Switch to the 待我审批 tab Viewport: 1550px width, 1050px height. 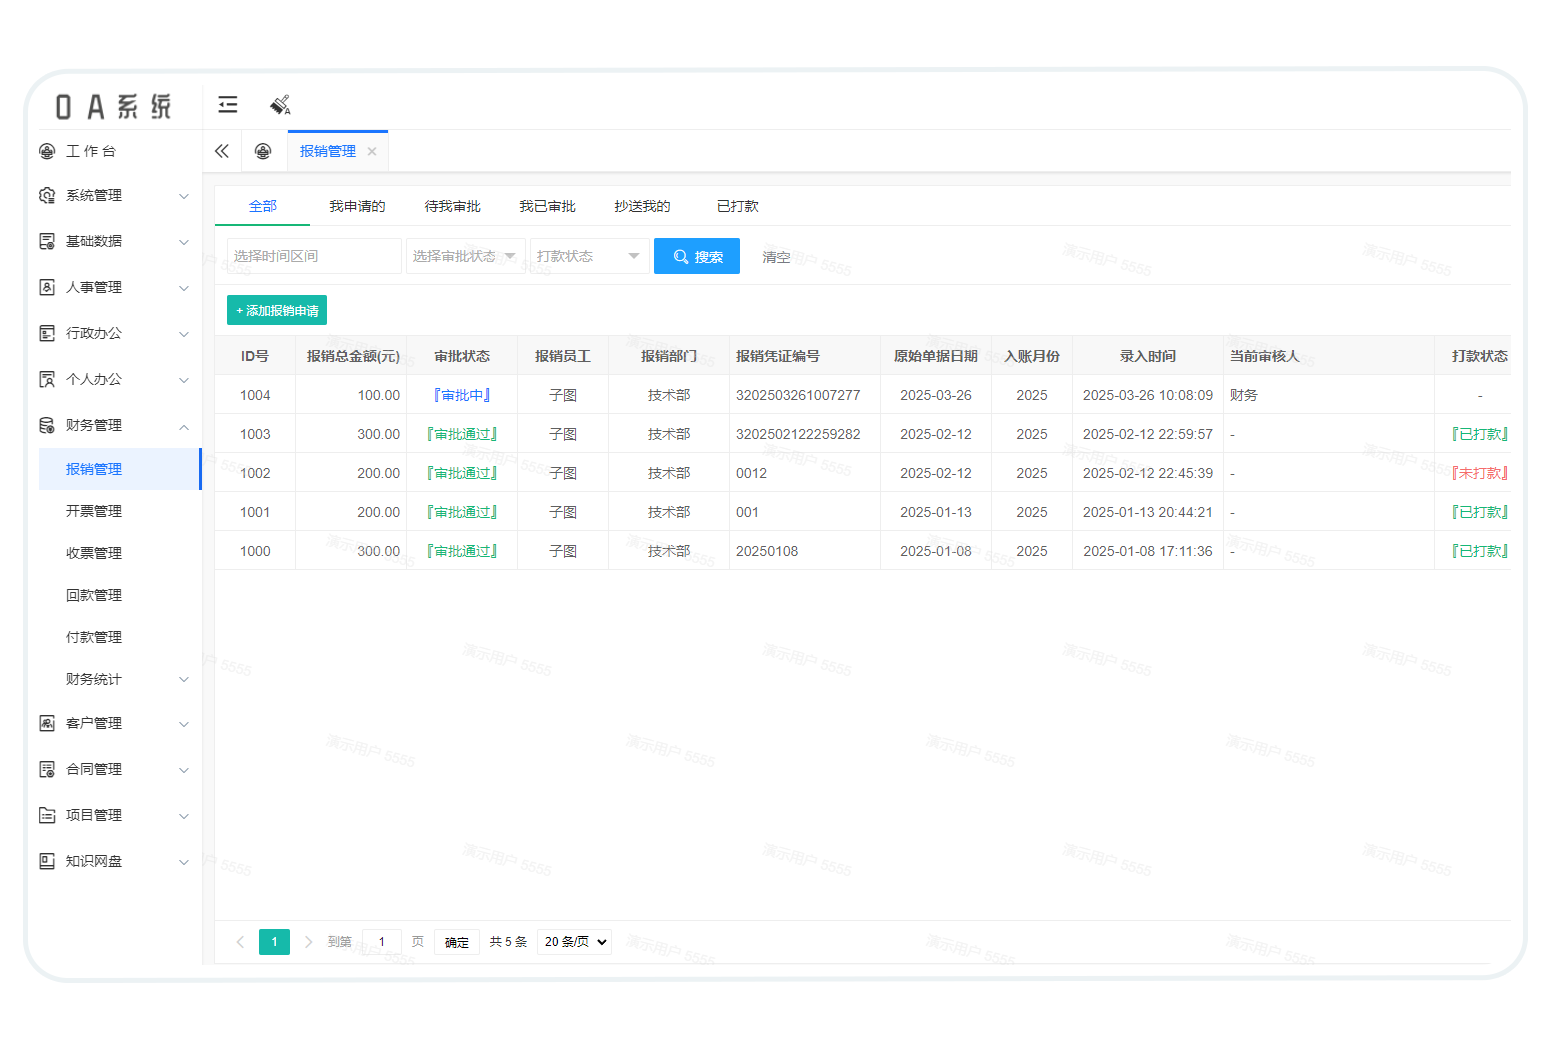[x=452, y=206]
